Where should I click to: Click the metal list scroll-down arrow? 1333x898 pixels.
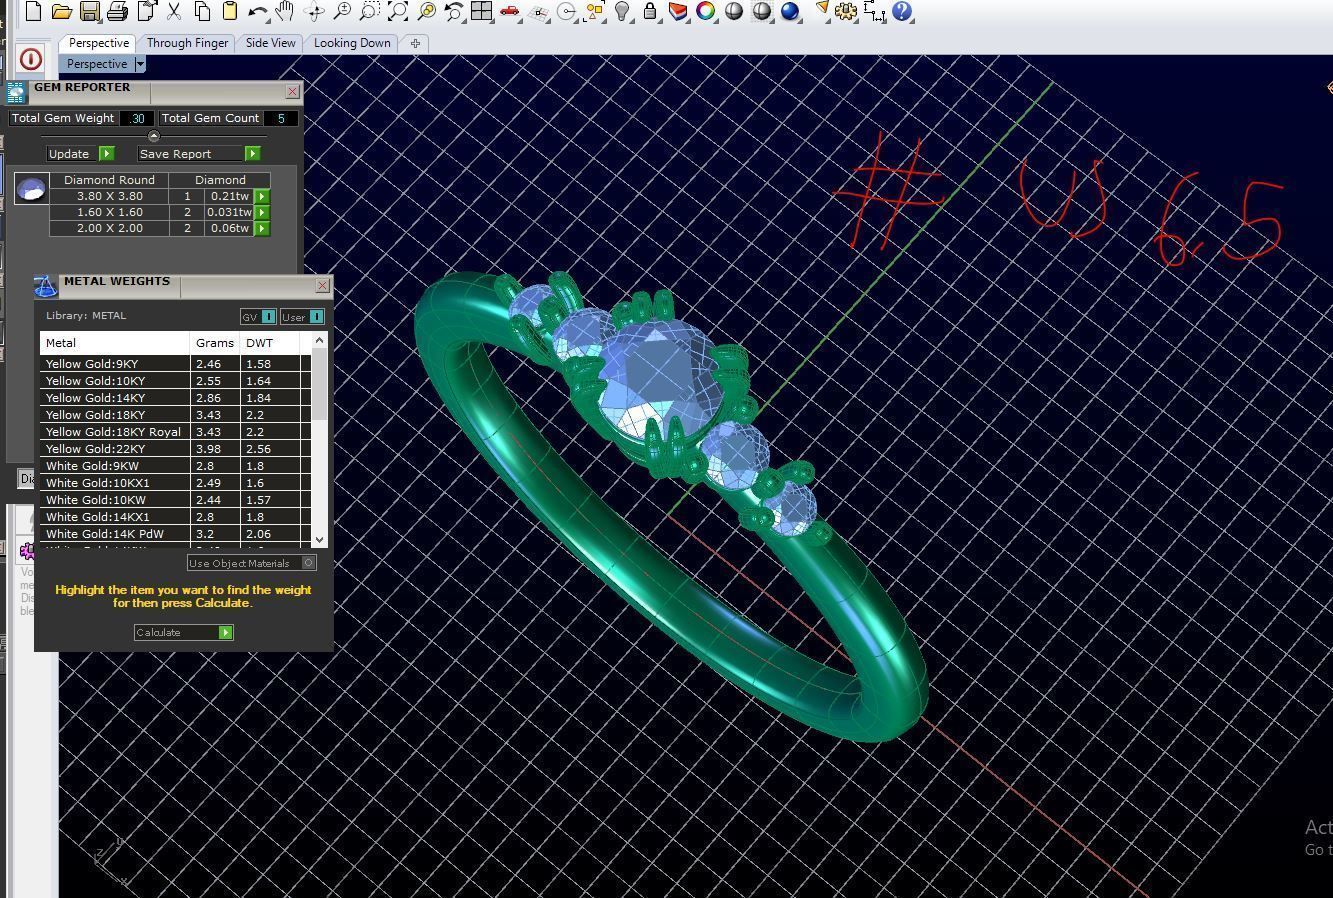tap(320, 539)
